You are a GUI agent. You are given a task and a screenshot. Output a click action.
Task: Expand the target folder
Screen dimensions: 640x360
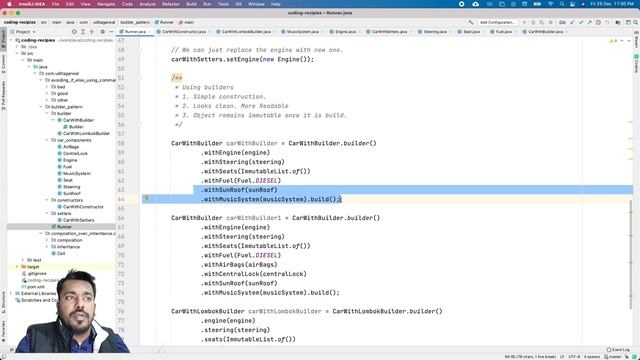click(x=17, y=267)
